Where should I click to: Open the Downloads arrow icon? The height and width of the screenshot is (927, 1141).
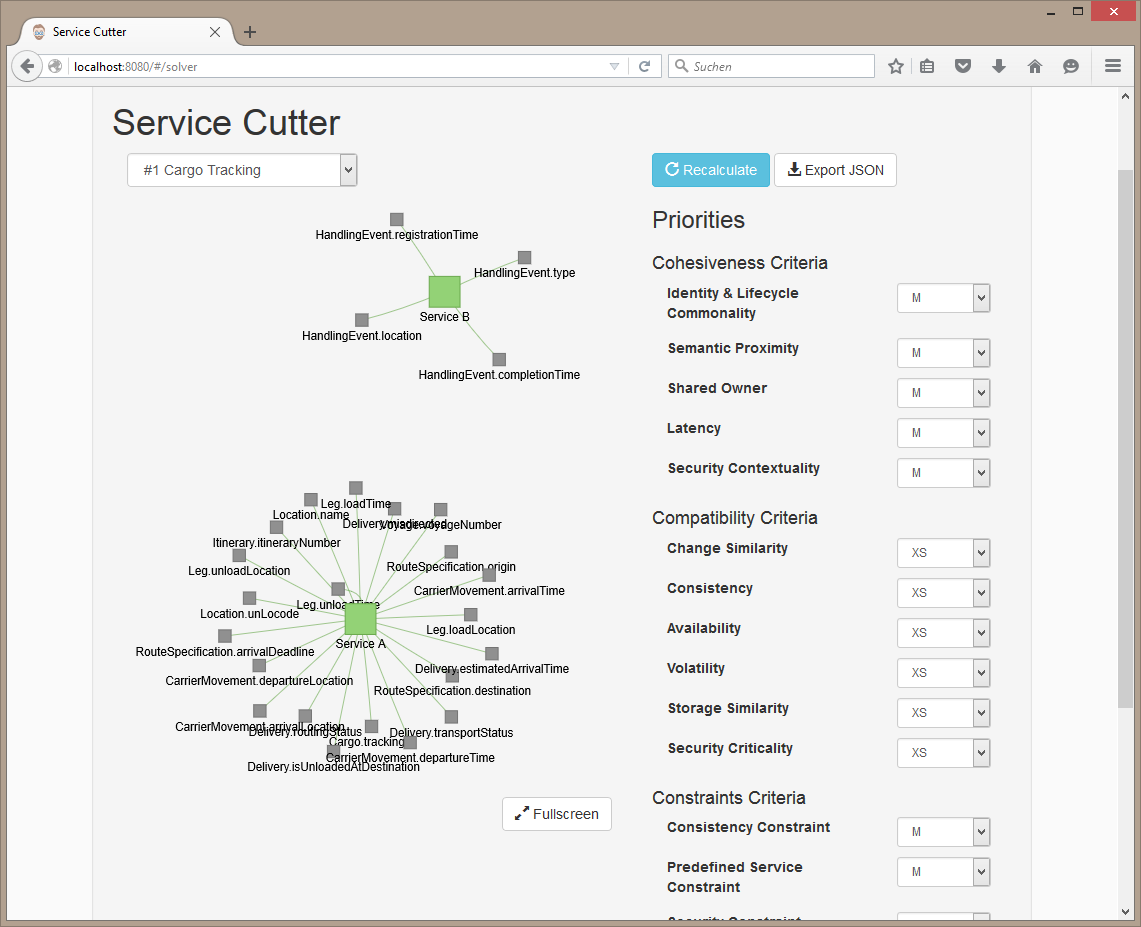tap(998, 66)
